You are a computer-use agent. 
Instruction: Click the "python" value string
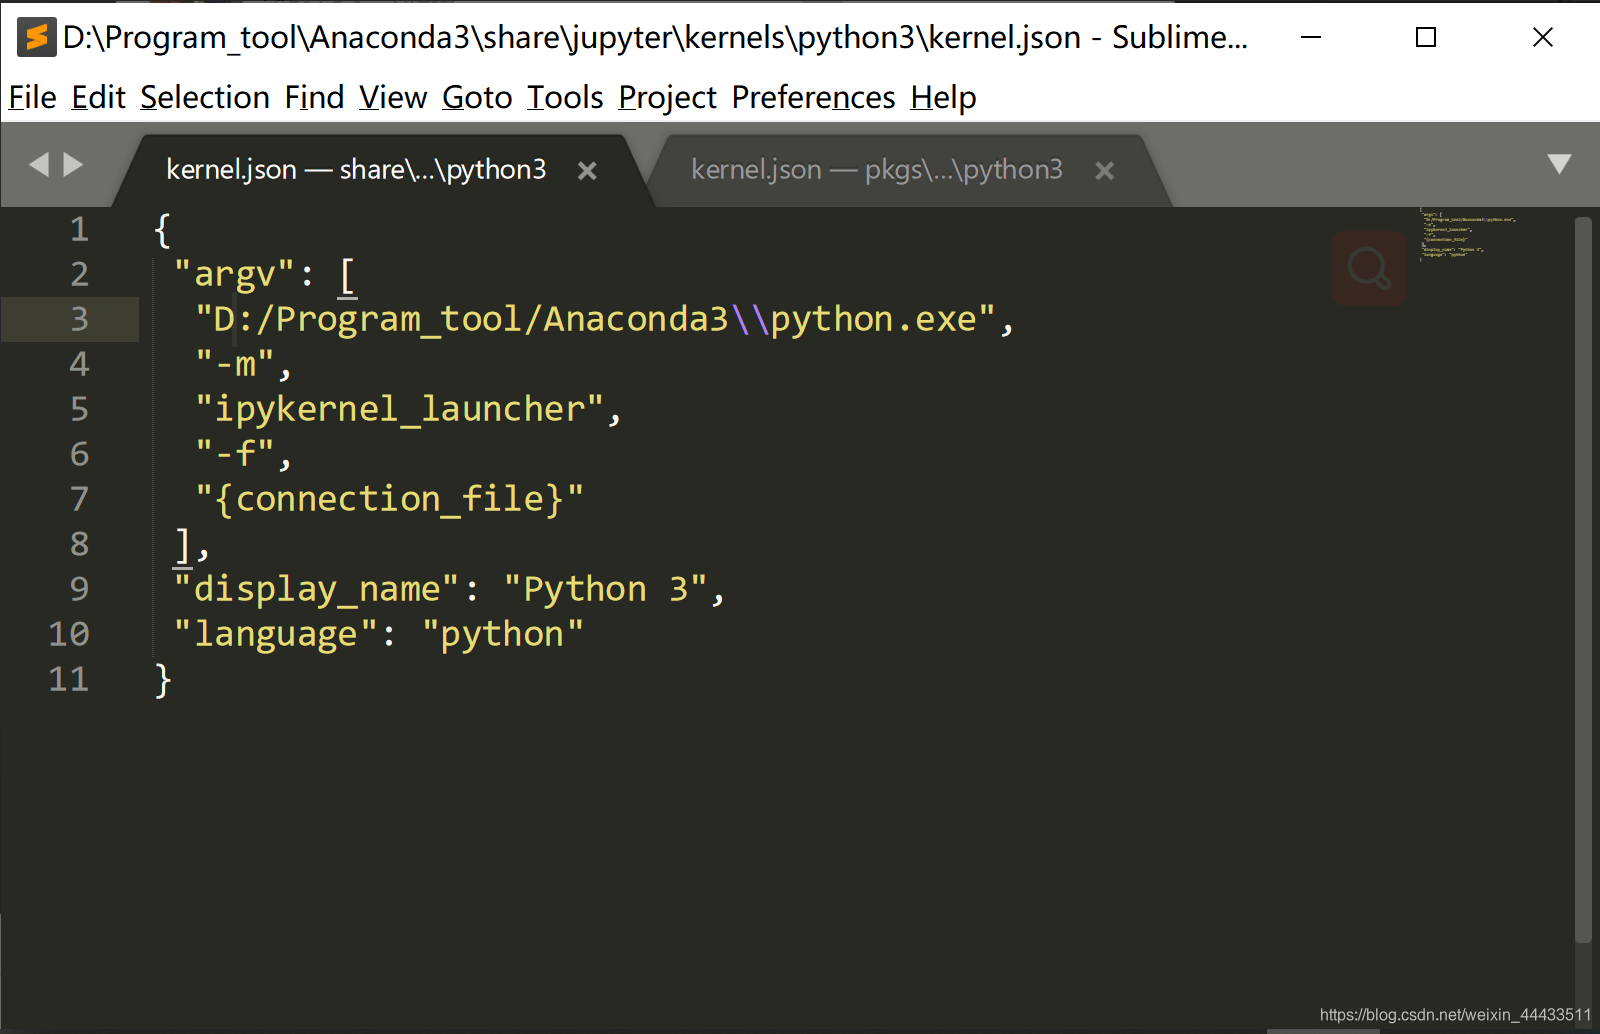click(x=502, y=634)
